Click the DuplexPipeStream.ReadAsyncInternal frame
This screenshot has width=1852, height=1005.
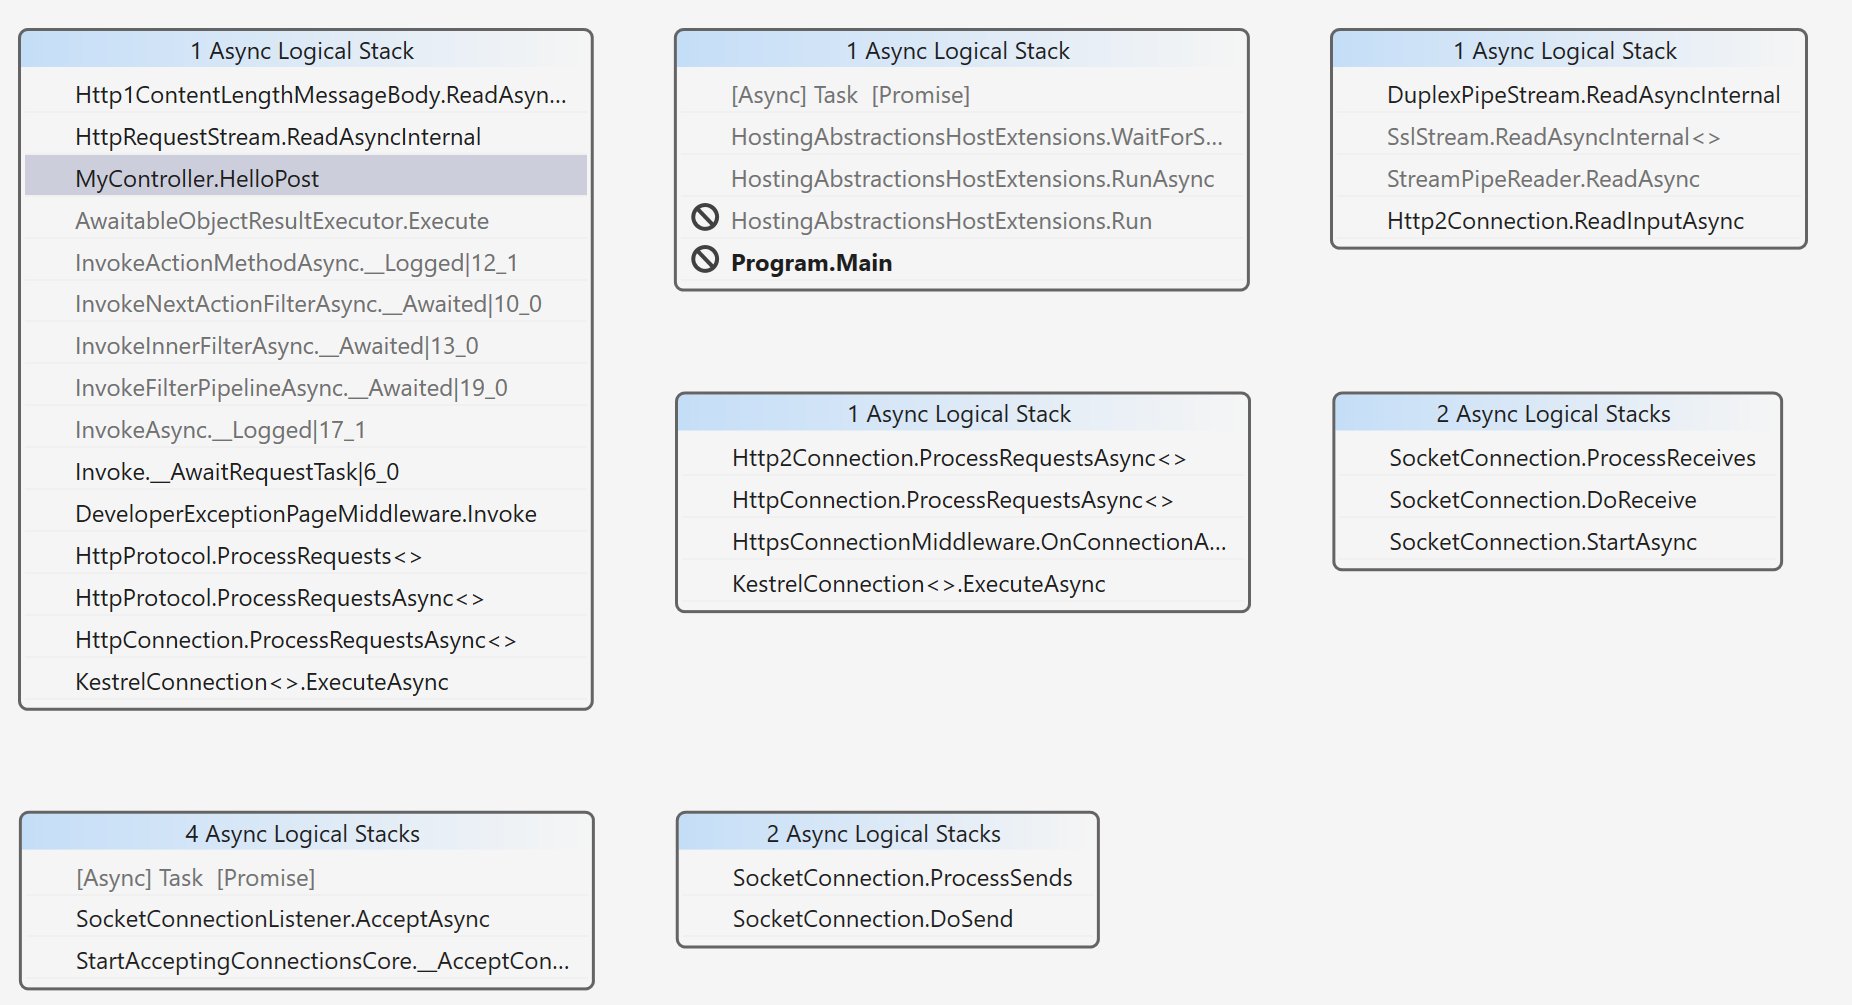(1568, 95)
